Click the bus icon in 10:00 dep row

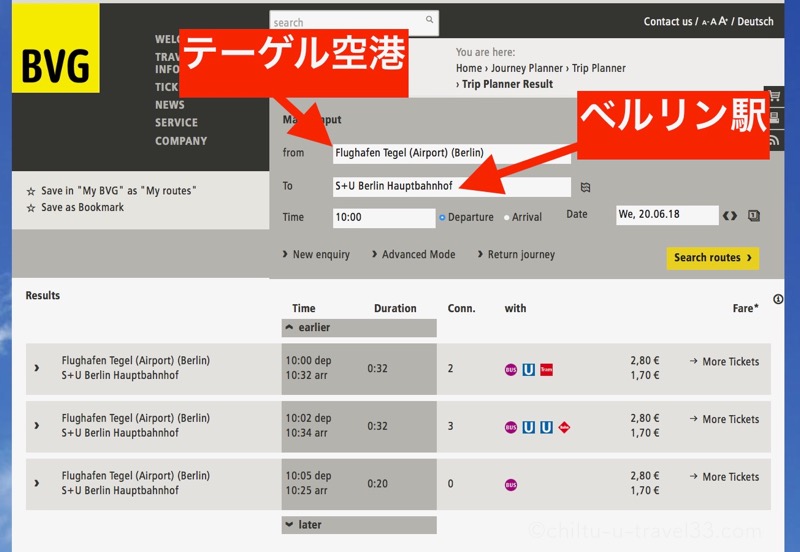511,370
